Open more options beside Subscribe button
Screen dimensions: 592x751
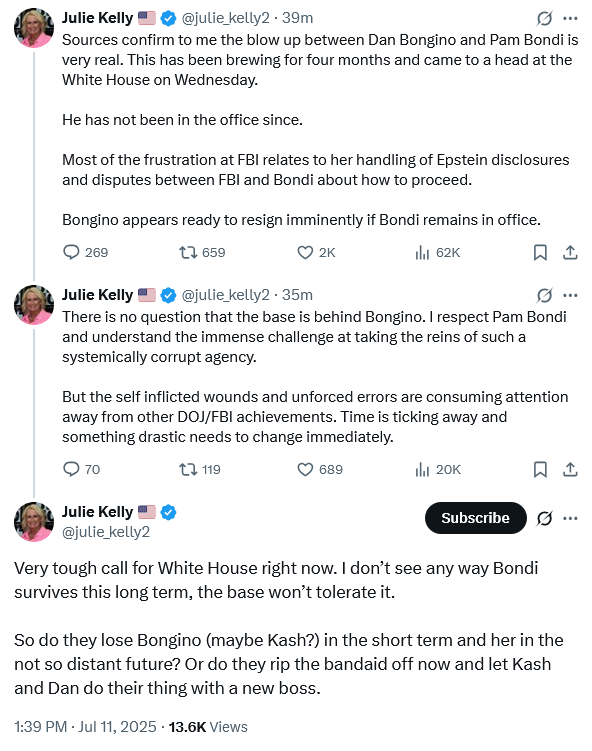coord(570,518)
